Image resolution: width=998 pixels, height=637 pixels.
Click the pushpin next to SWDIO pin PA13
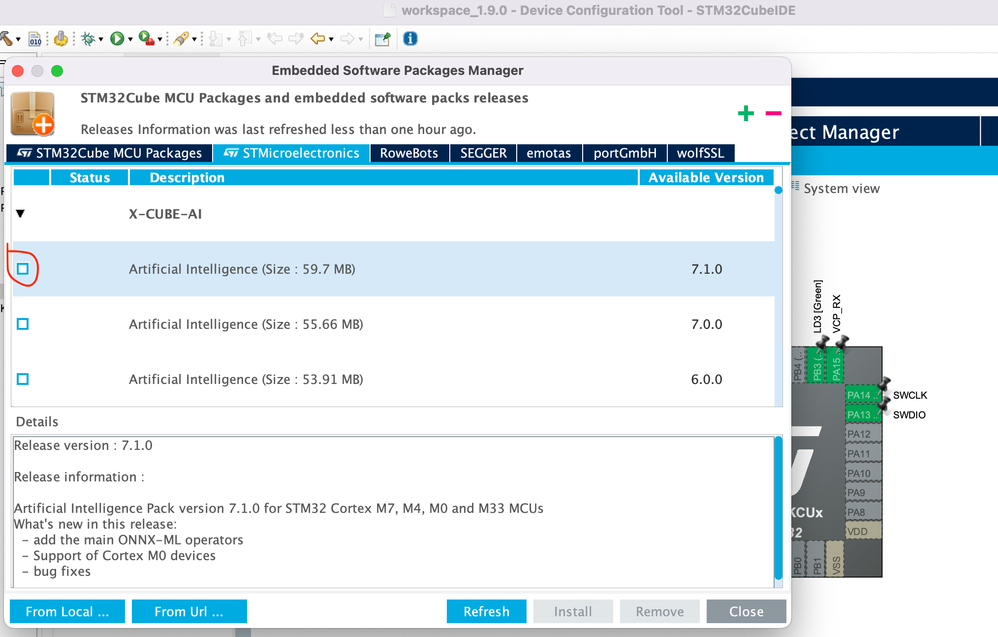884,403
